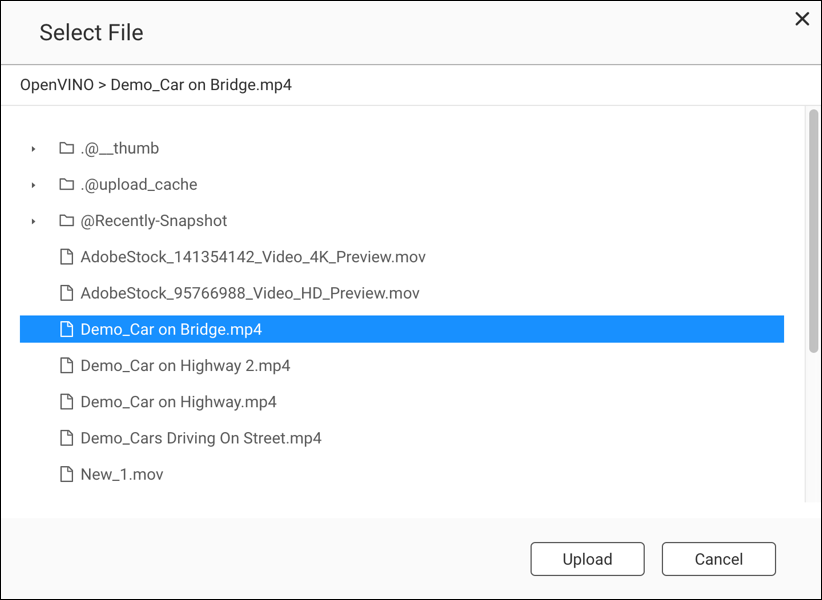Expand the @Recently-Snapshot folder arrow
Image resolution: width=822 pixels, height=600 pixels.
(33, 221)
